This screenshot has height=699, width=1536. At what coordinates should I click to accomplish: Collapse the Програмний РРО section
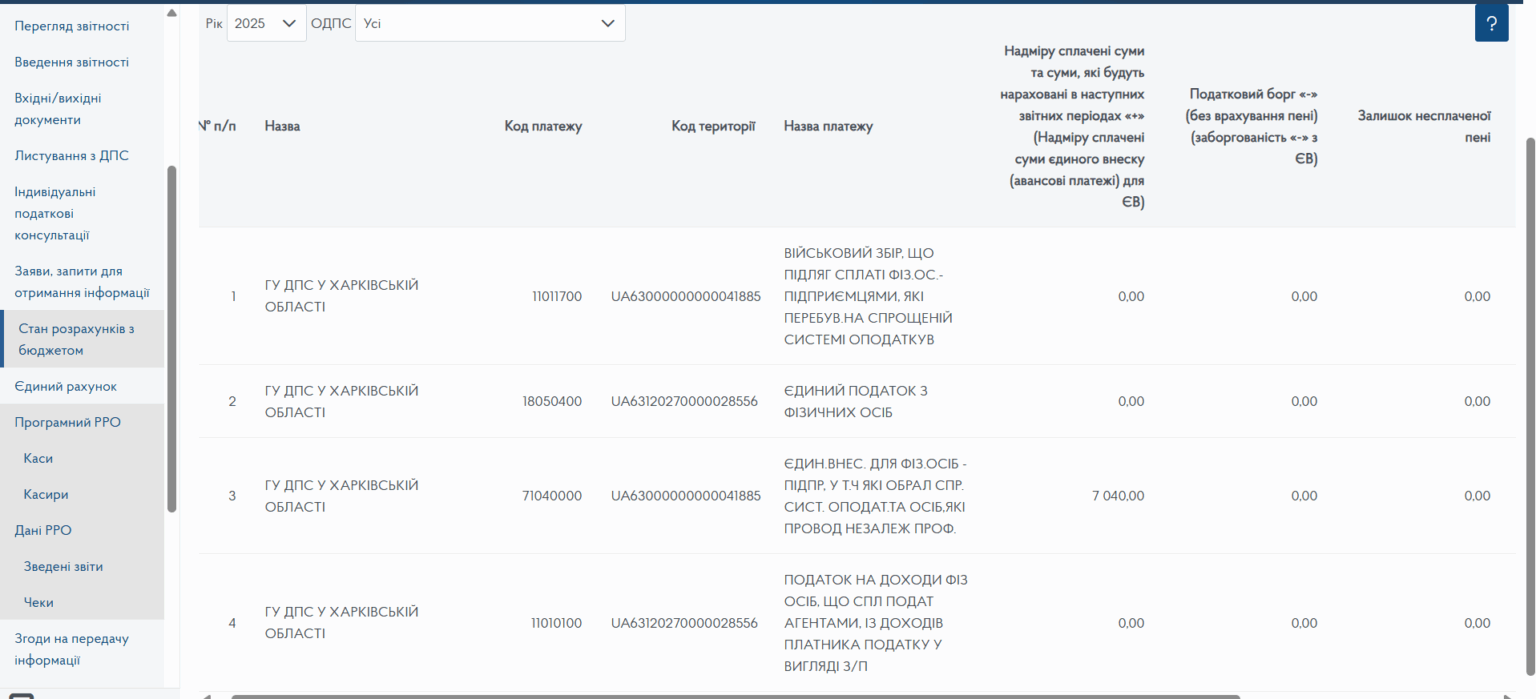click(x=67, y=422)
